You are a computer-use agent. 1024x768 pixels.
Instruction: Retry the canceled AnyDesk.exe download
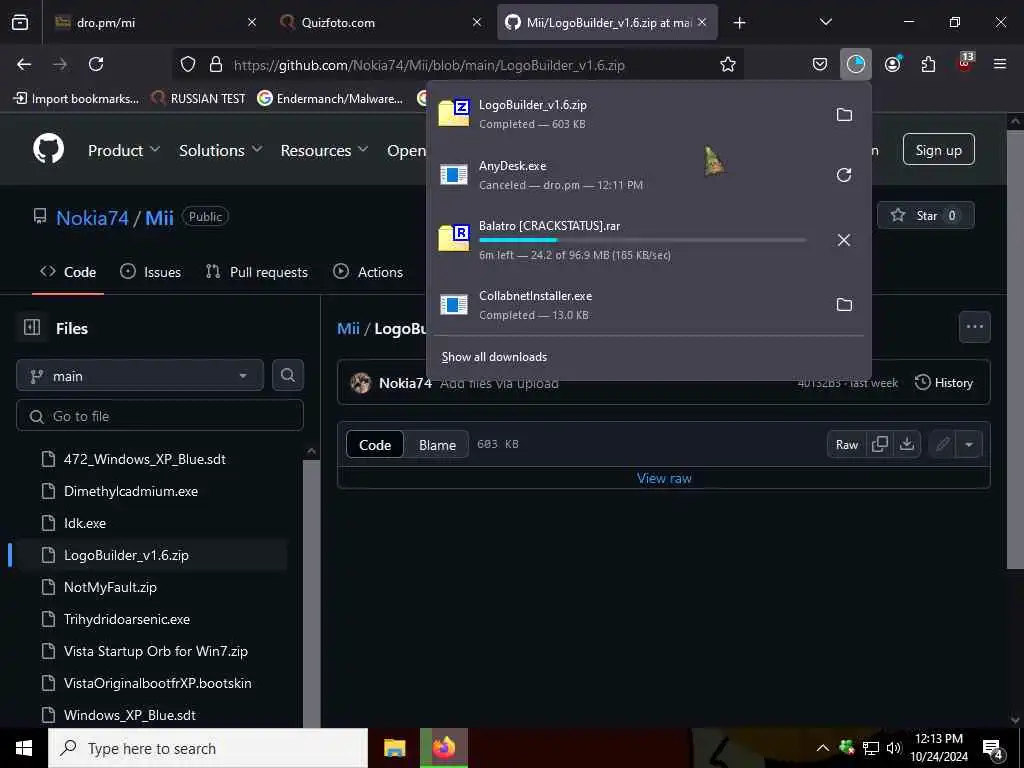point(844,175)
